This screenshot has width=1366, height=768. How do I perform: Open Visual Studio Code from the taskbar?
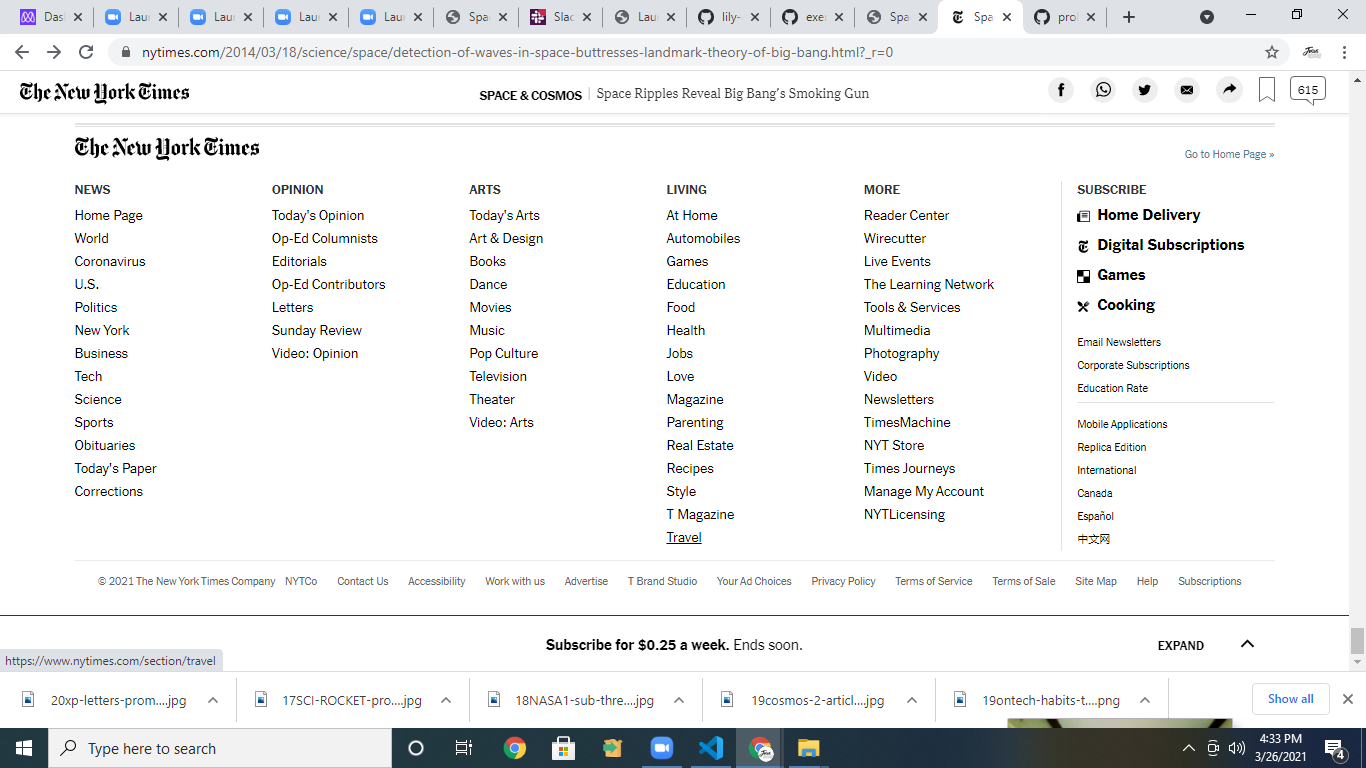(x=711, y=747)
